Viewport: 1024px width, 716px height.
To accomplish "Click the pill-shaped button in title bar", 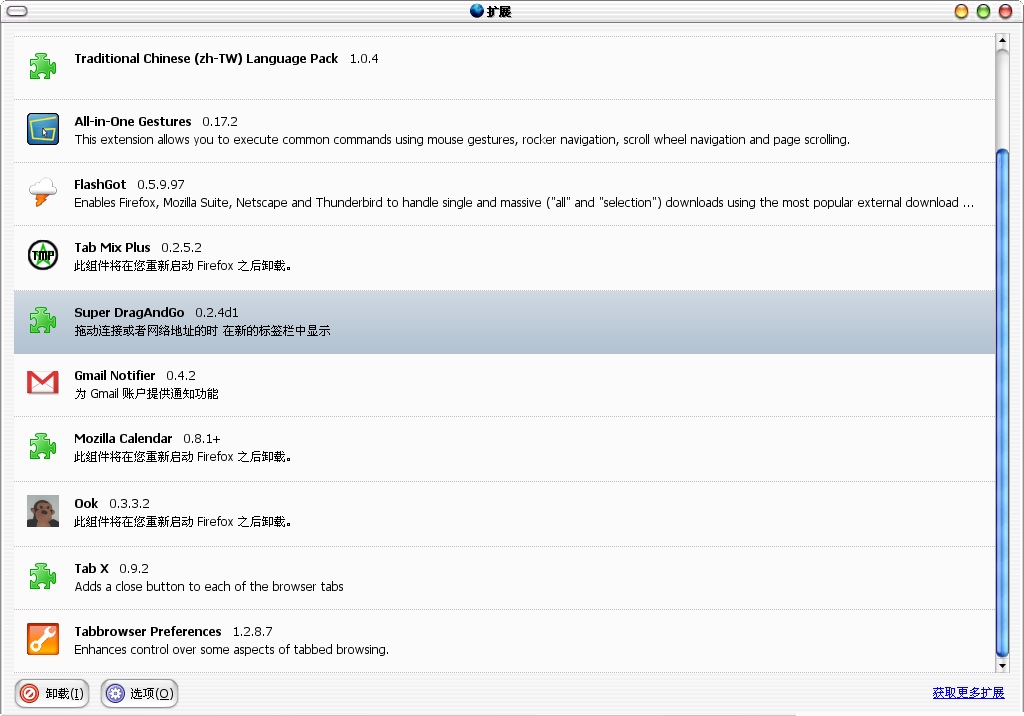I will [x=17, y=11].
